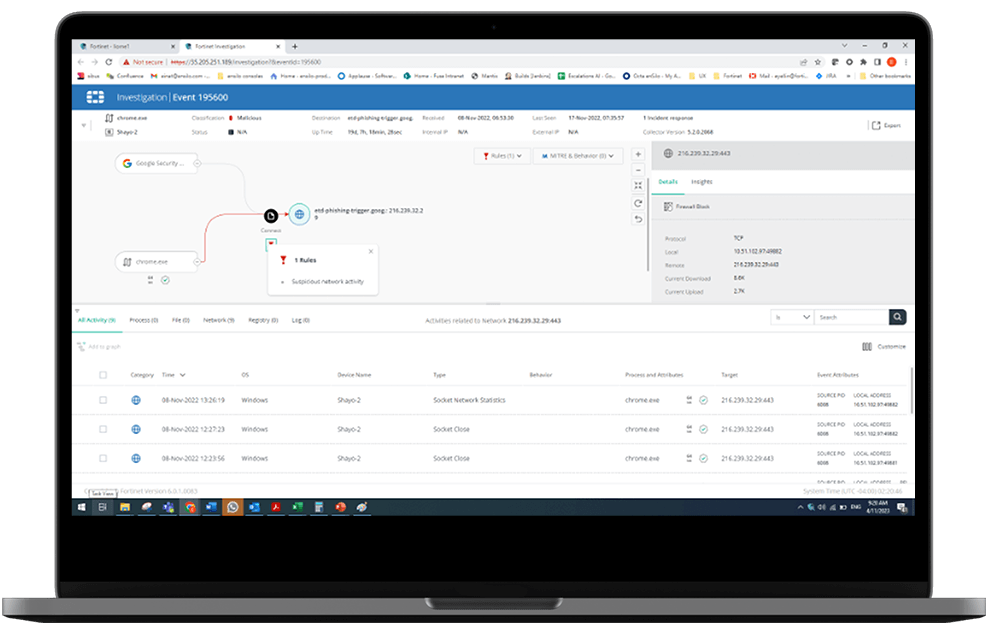Click the Add to graph icon
The width and height of the screenshot is (986, 637).
tap(80, 346)
